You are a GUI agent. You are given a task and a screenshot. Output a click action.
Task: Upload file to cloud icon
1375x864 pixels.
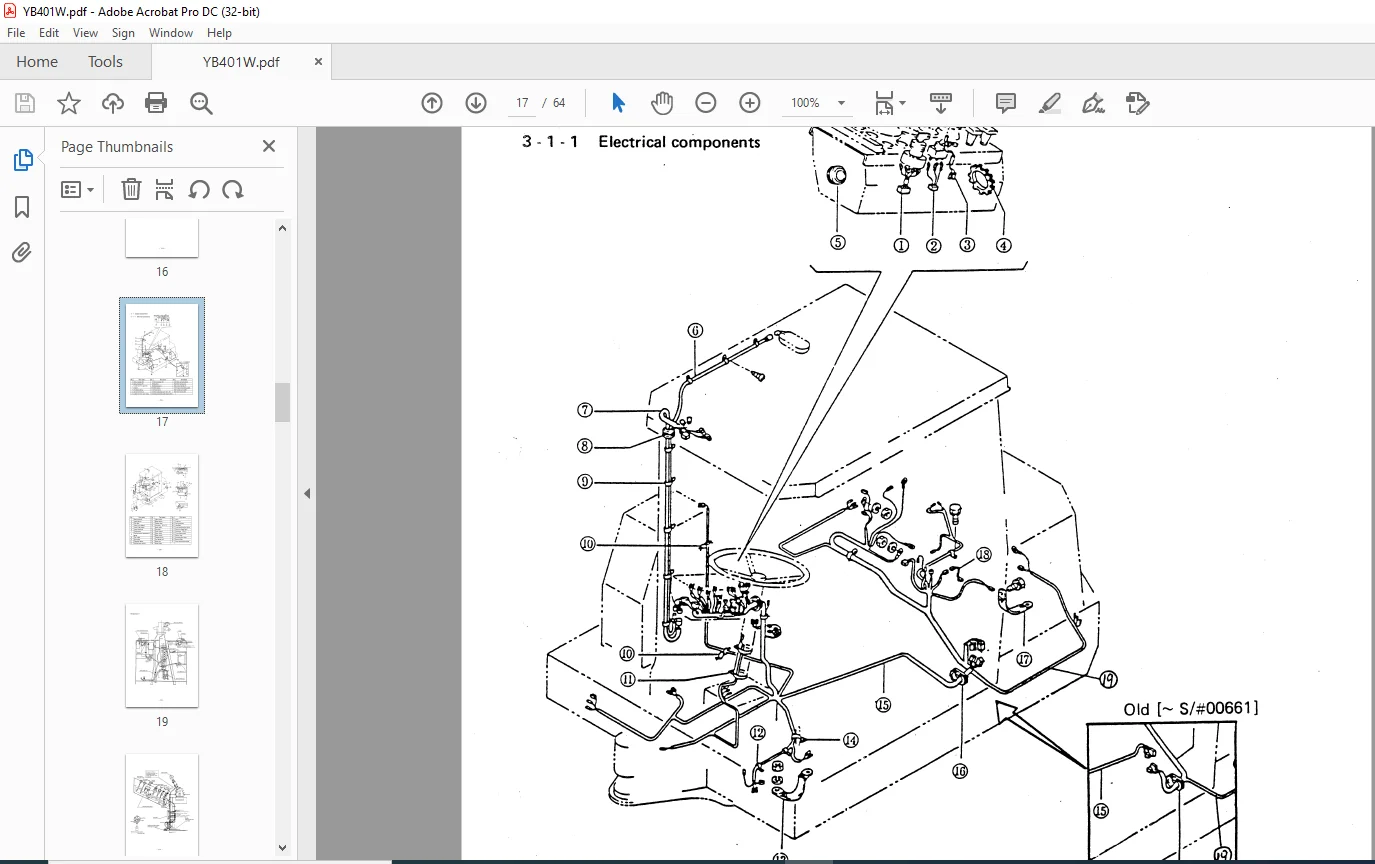pos(113,103)
